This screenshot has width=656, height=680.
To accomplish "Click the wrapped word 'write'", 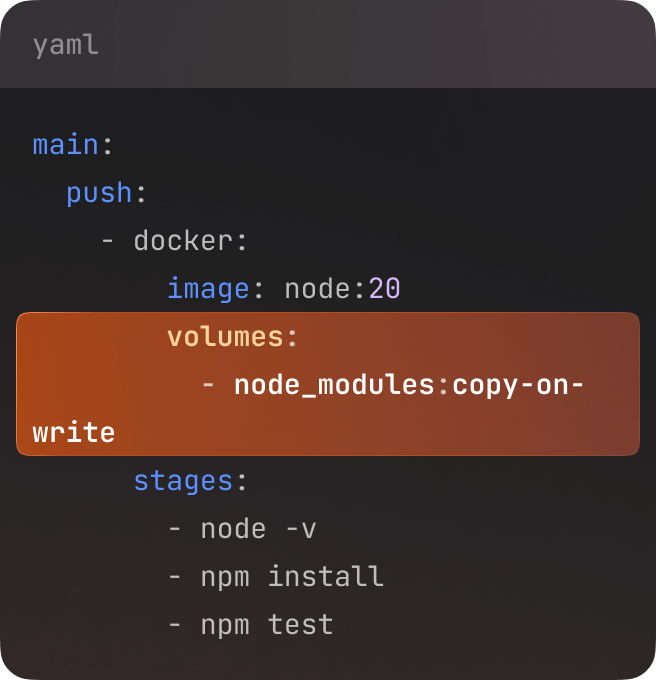I will pos(74,433).
